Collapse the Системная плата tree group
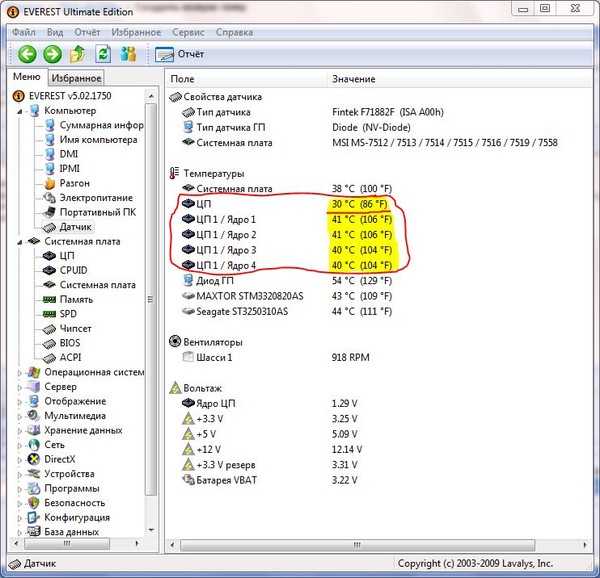The width and height of the screenshot is (600, 578). (20, 242)
